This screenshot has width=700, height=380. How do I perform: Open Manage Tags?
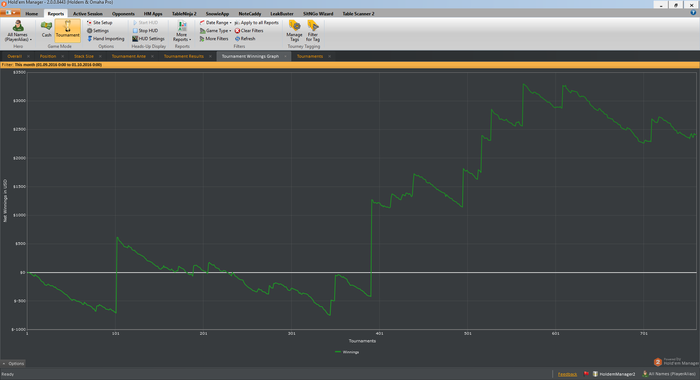tap(294, 31)
